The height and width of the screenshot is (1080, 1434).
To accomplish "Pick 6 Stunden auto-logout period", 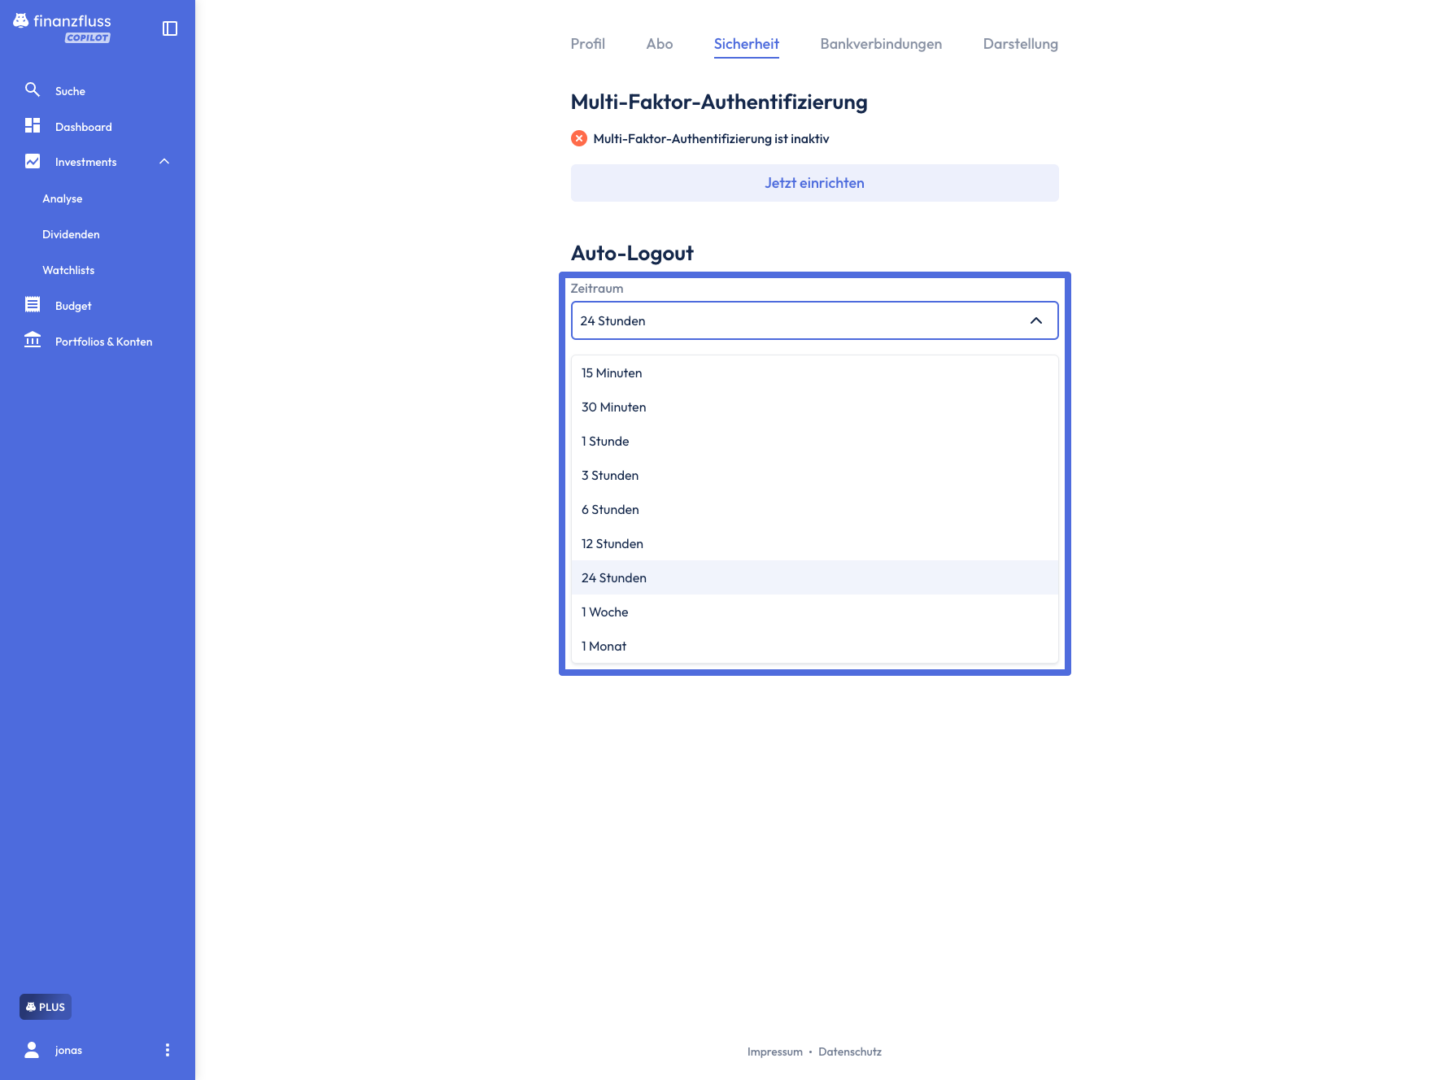I will 814,510.
